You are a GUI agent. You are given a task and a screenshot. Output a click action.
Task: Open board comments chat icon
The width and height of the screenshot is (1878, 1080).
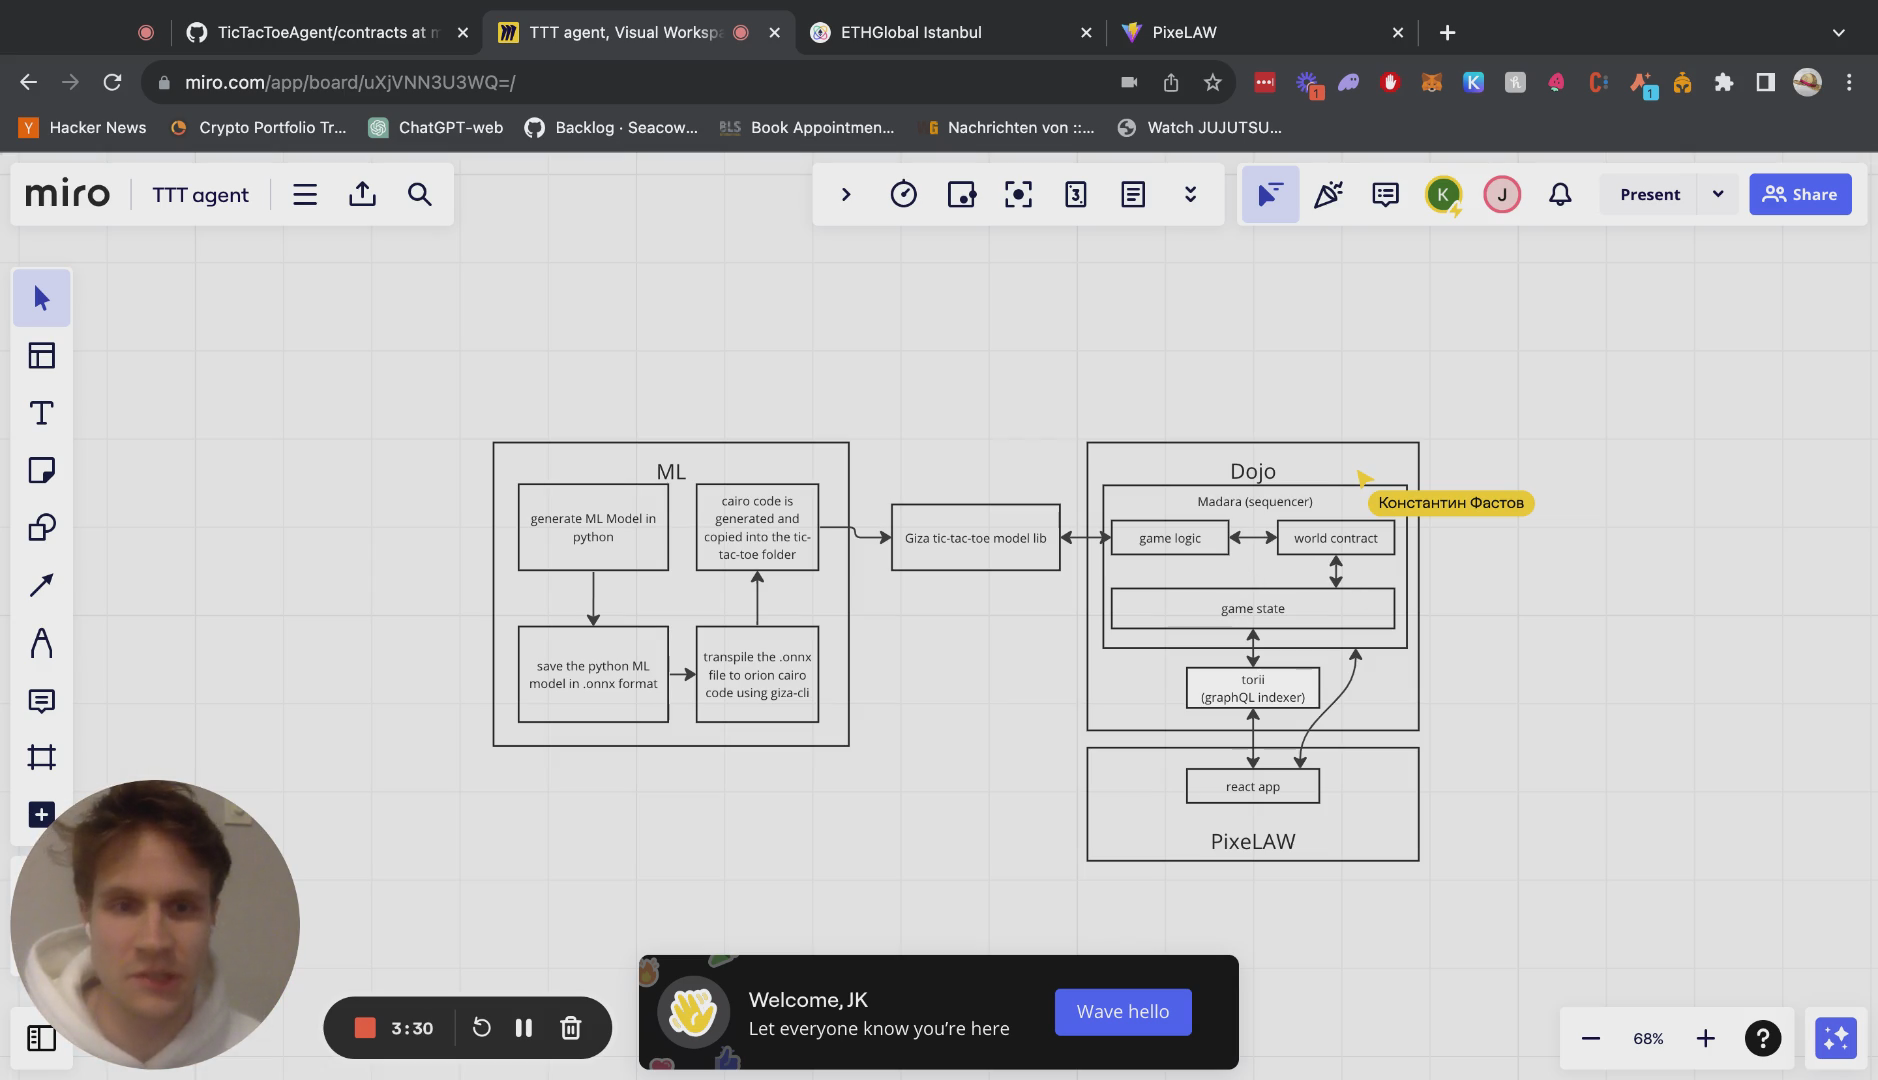coord(1385,194)
